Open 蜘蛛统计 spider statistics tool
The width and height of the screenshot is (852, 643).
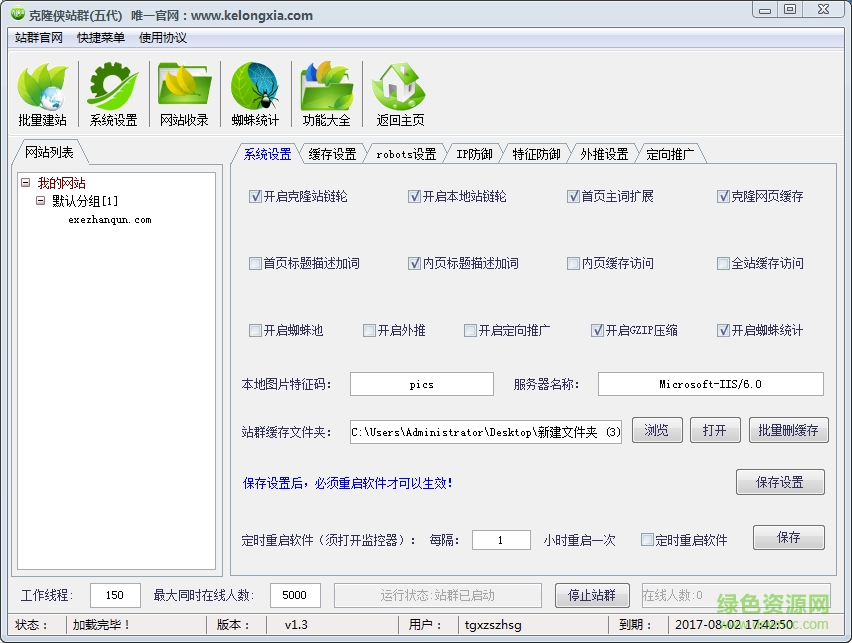[x=255, y=92]
